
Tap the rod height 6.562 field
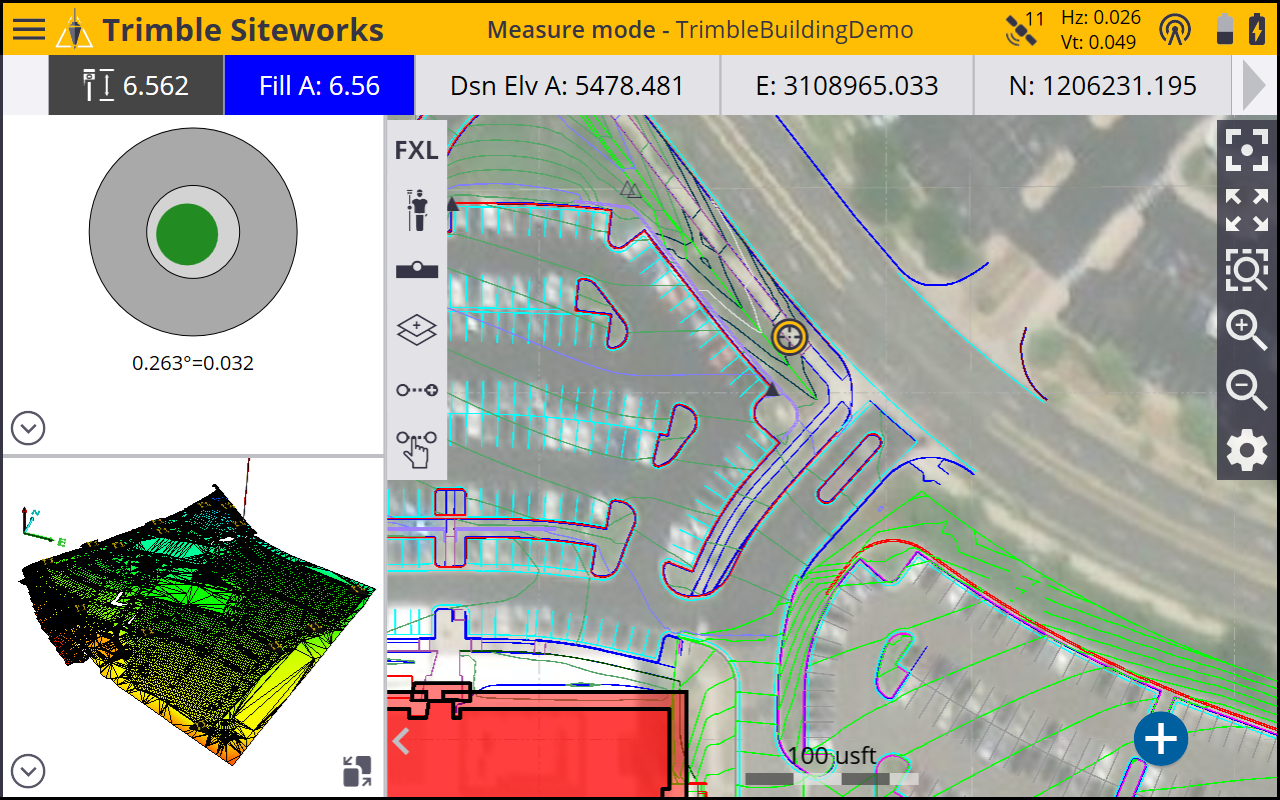click(136, 86)
